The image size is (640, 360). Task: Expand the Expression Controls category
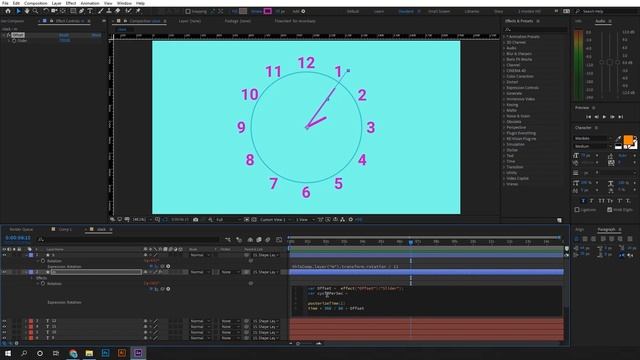[x=504, y=88]
